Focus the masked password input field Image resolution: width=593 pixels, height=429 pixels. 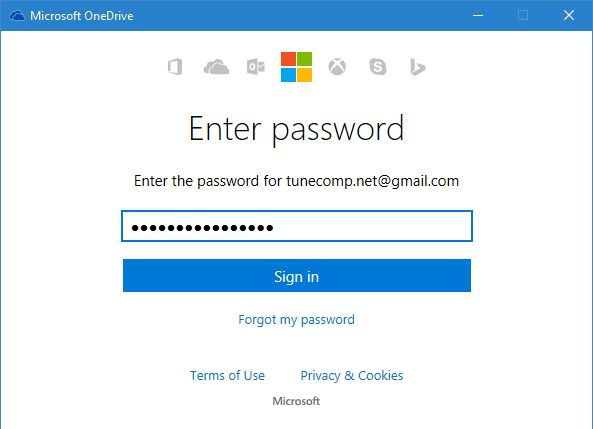coord(297,226)
